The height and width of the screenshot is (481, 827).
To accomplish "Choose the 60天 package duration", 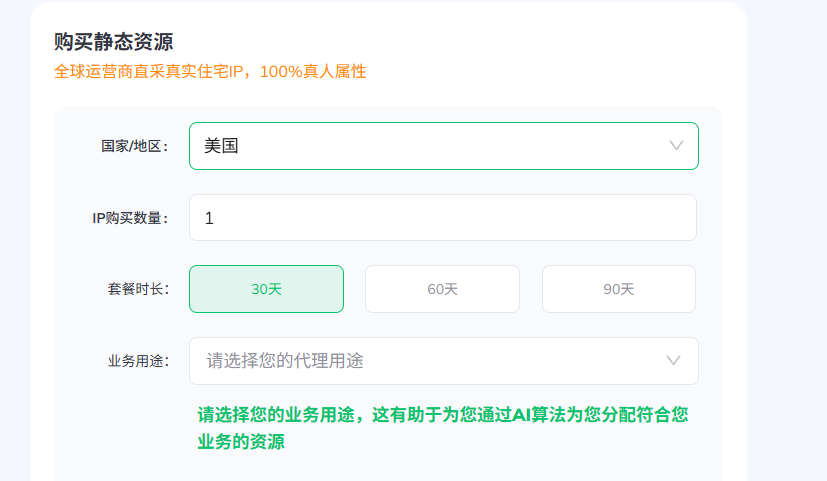I will point(443,289).
